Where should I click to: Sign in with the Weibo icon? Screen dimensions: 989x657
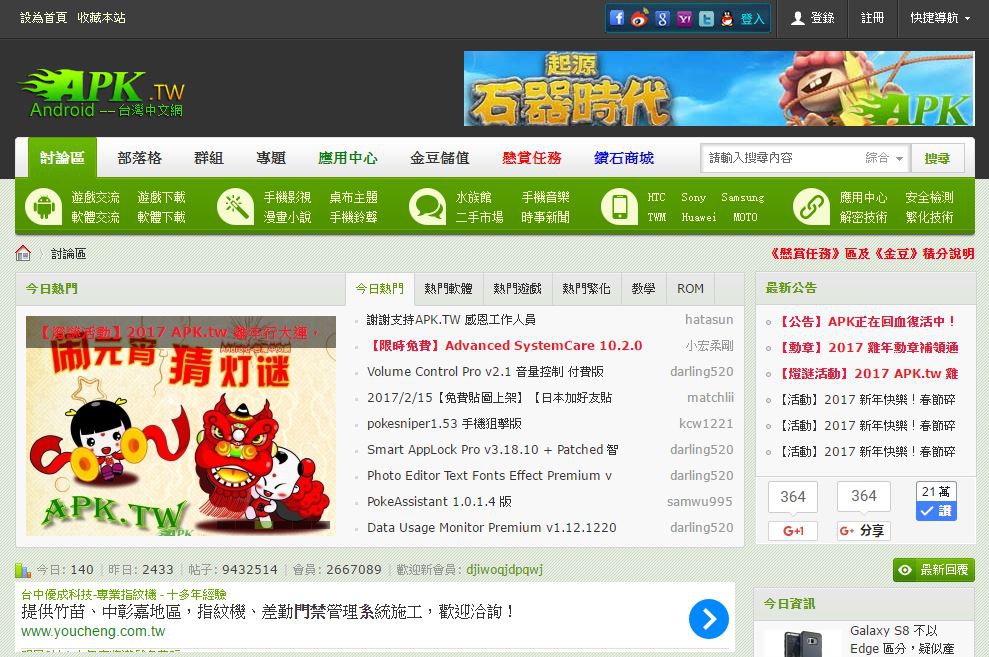click(640, 18)
